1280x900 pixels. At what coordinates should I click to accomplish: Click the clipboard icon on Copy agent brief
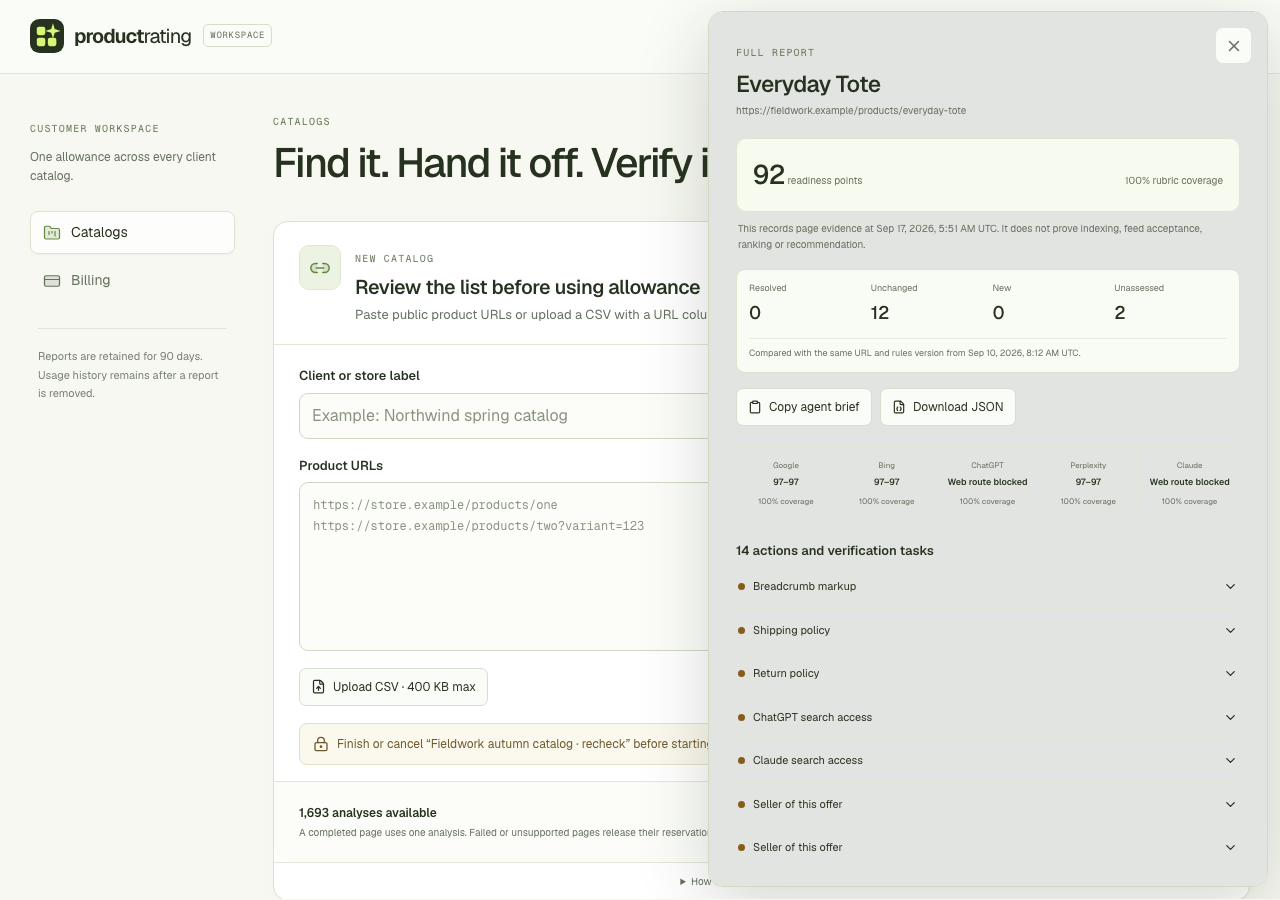click(755, 407)
